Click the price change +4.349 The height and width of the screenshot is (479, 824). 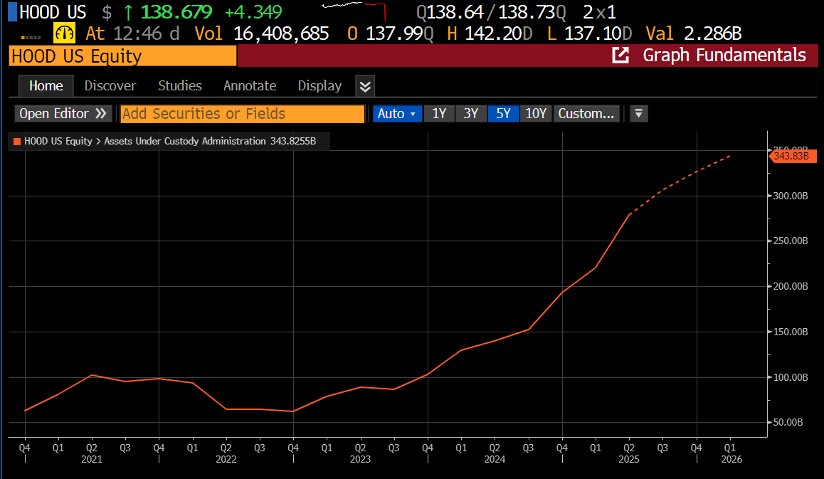tap(253, 12)
